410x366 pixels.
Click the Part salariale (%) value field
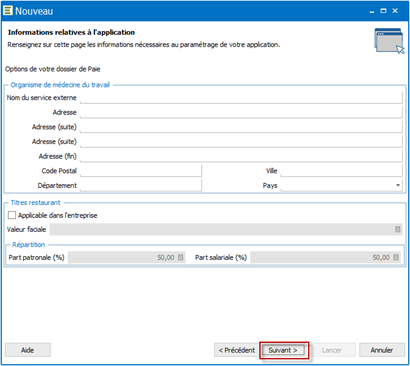325,257
